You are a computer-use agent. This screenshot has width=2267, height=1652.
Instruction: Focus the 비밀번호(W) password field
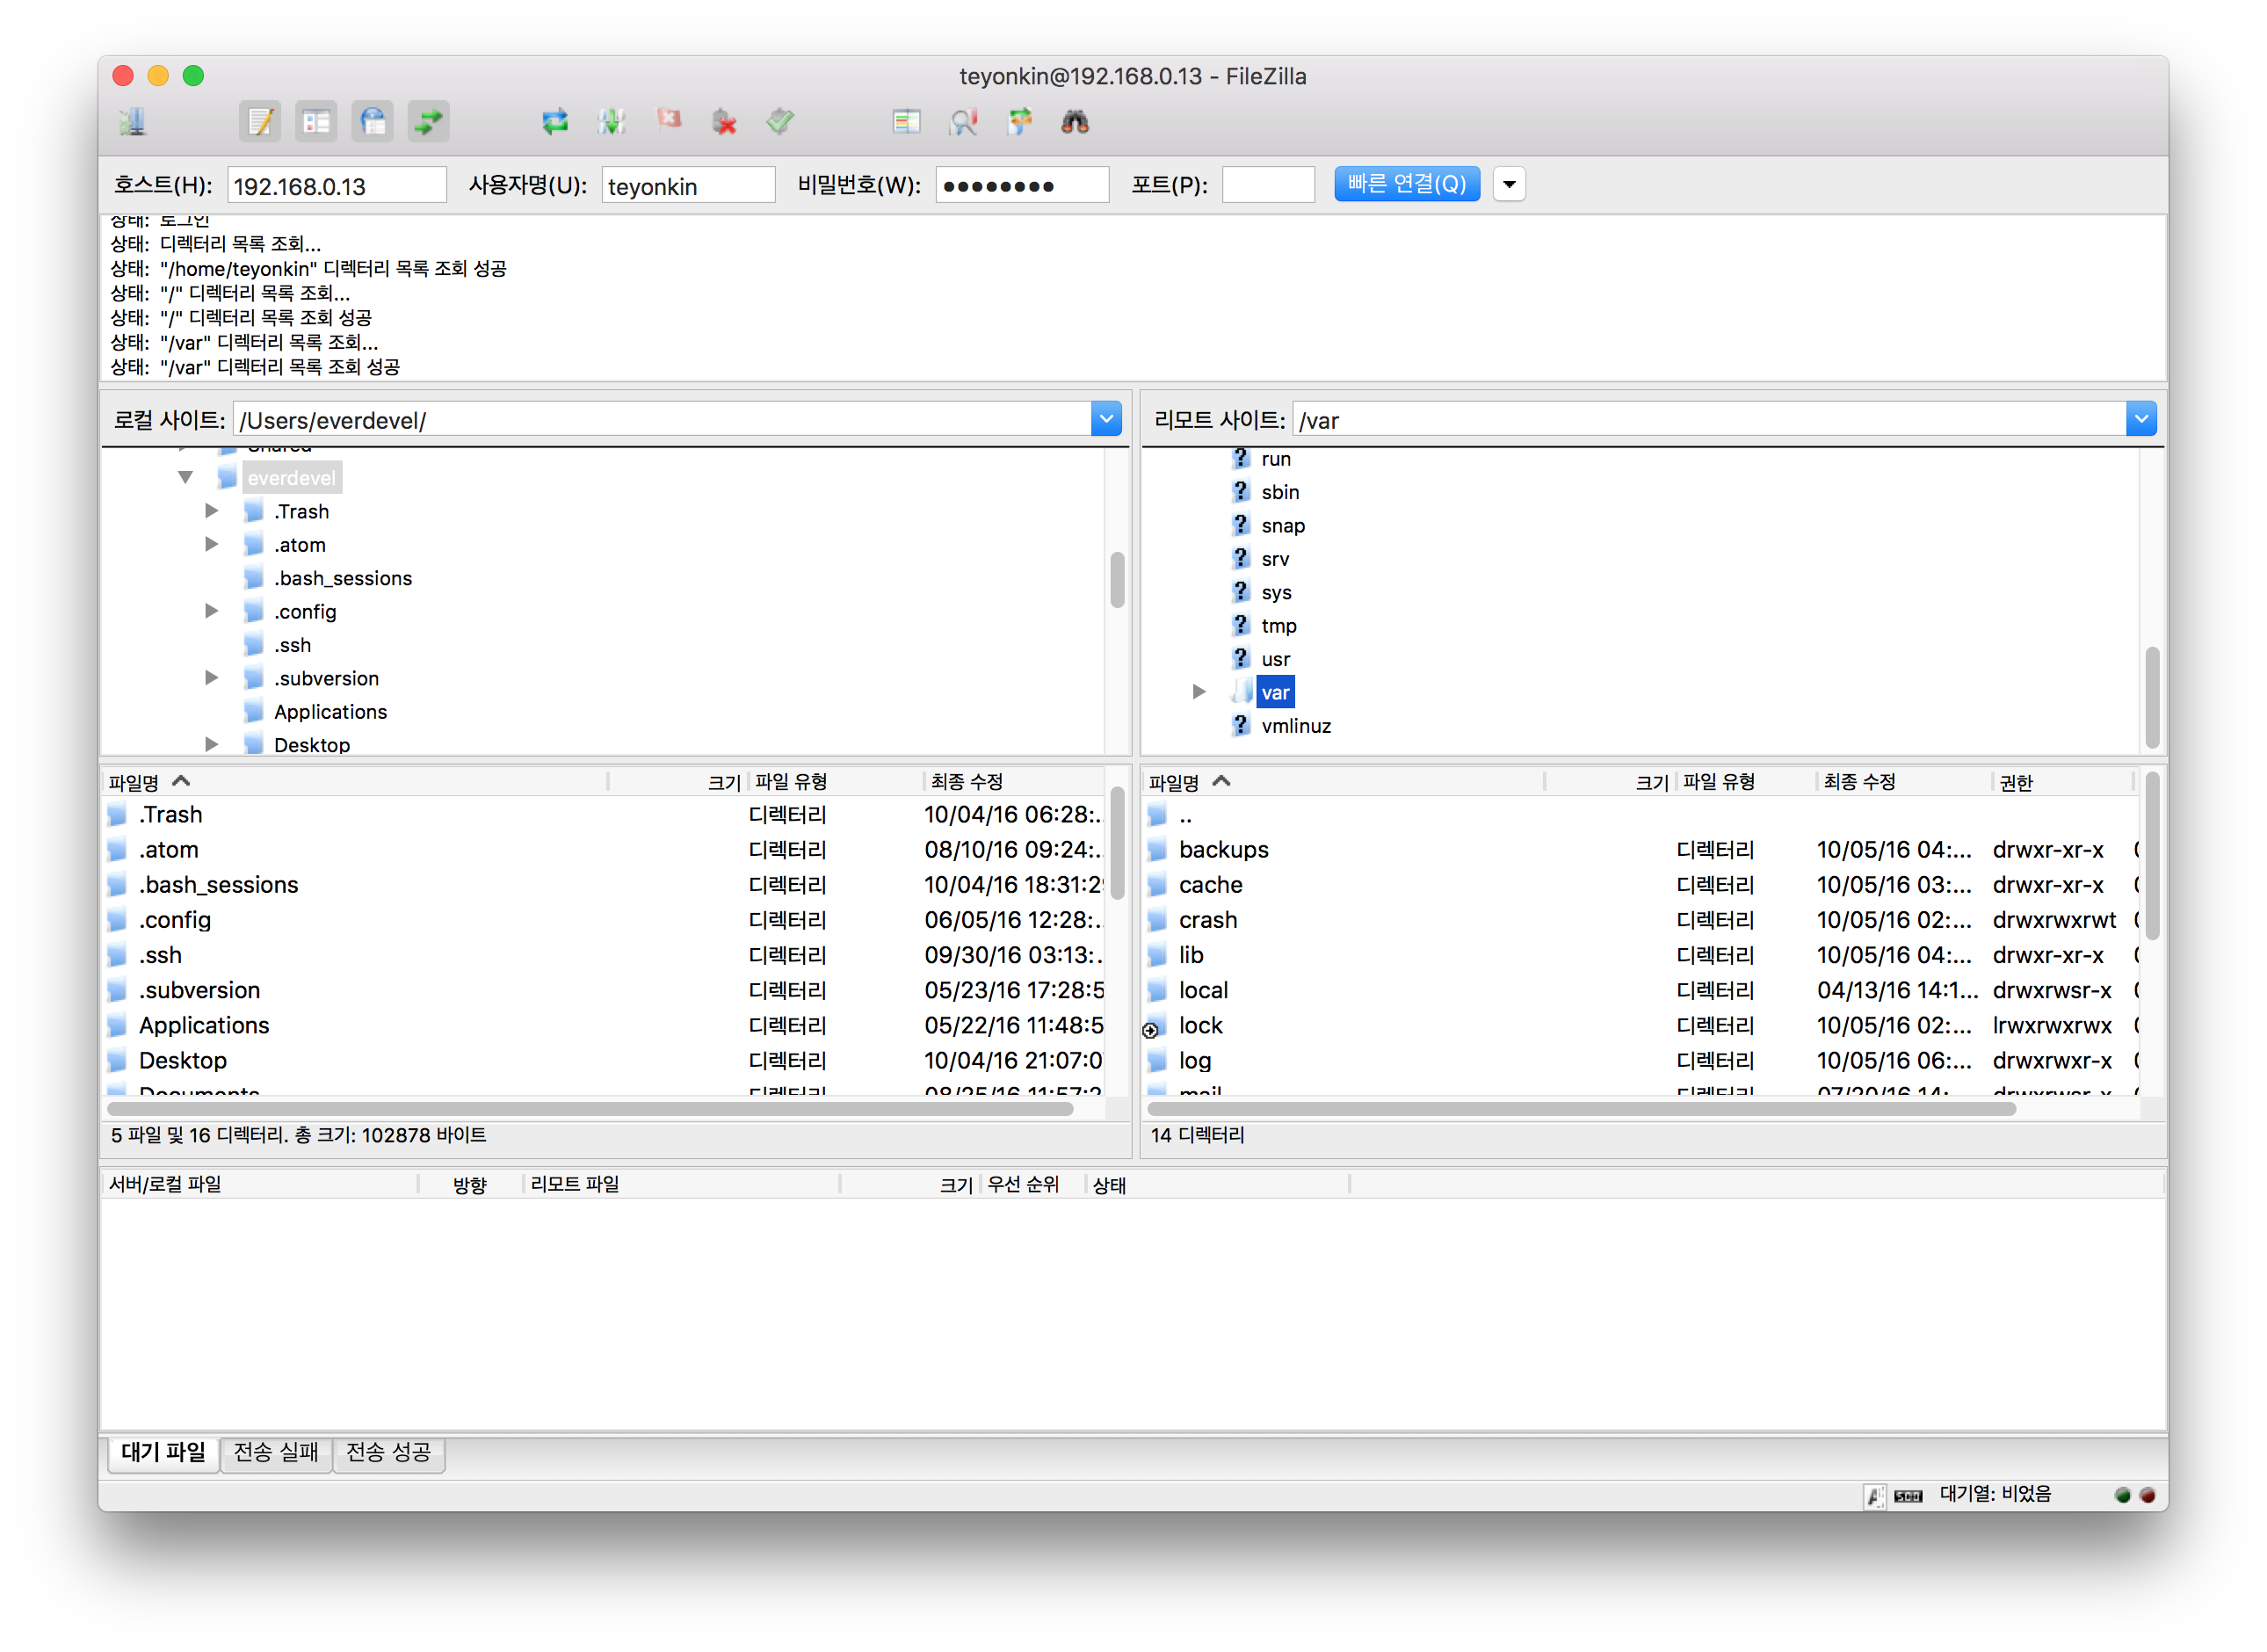(1022, 186)
